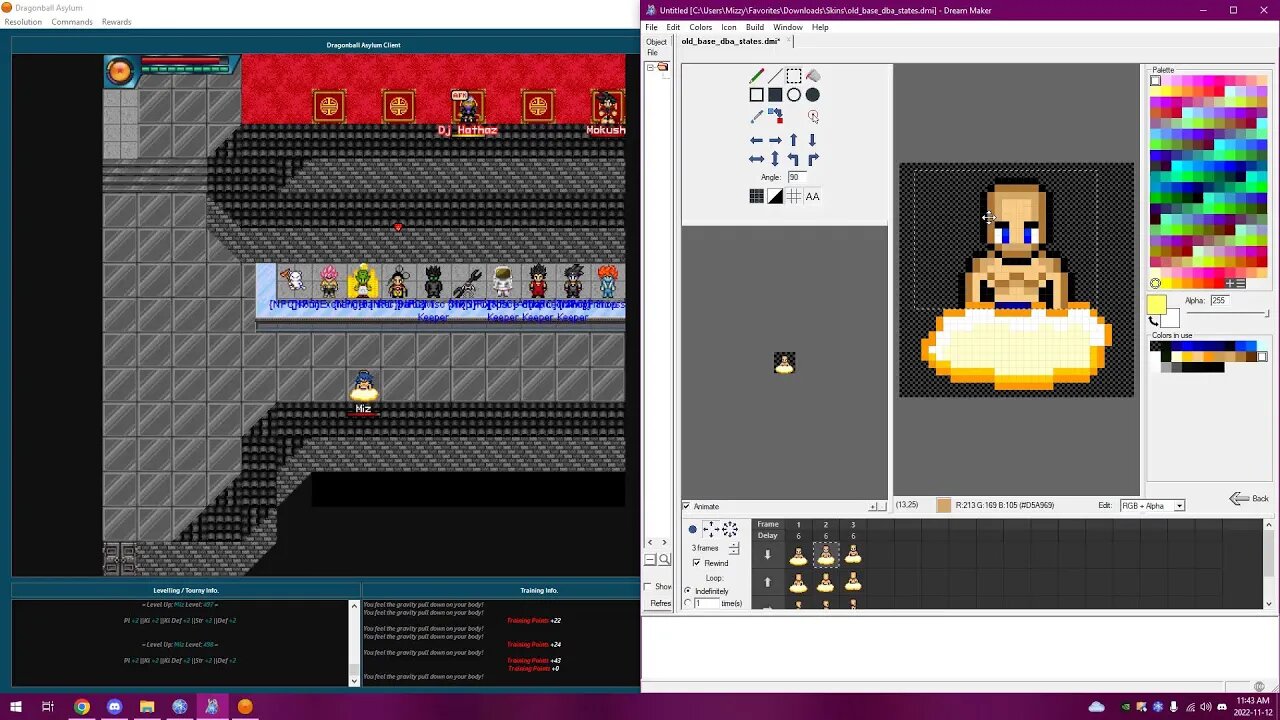Toggle the pixel grid overlay
1280x720 pixels.
[794, 196]
